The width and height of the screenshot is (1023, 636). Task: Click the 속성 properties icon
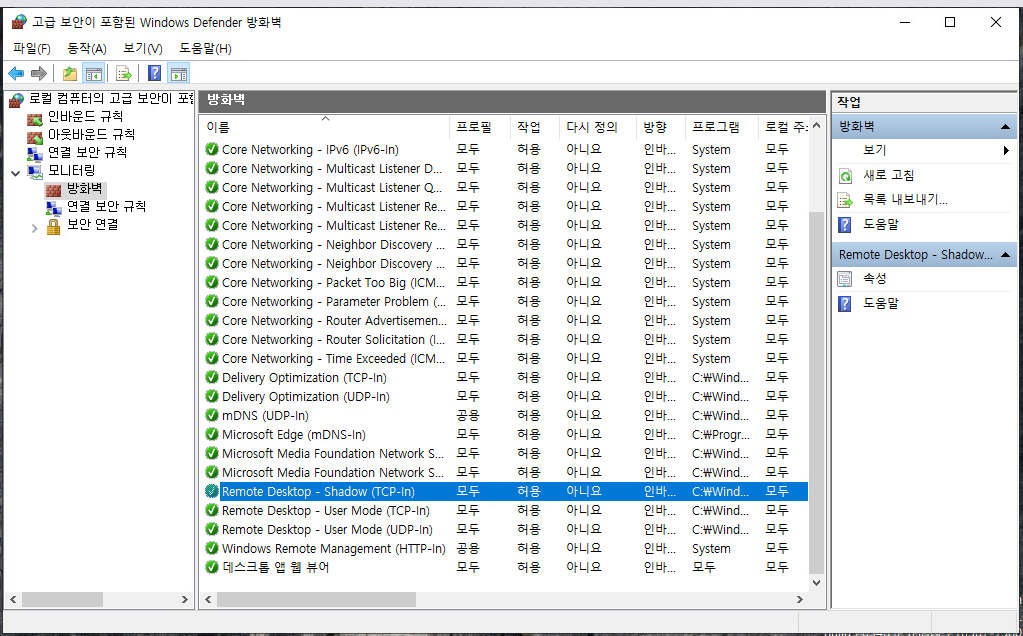point(845,279)
